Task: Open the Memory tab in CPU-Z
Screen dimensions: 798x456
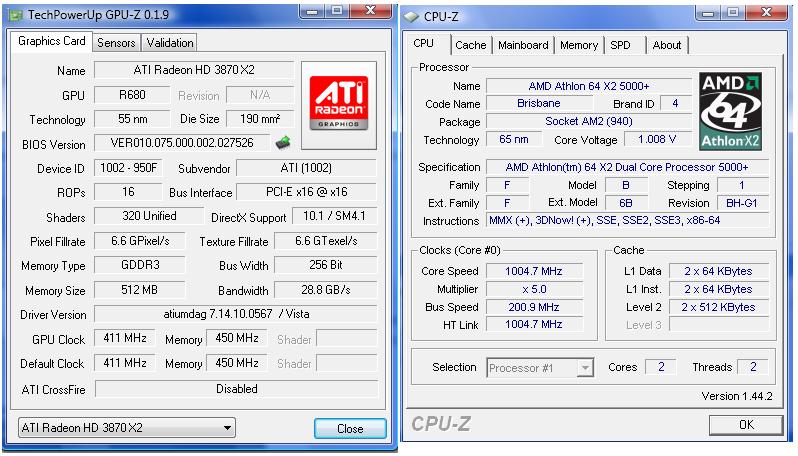Action: (579, 45)
